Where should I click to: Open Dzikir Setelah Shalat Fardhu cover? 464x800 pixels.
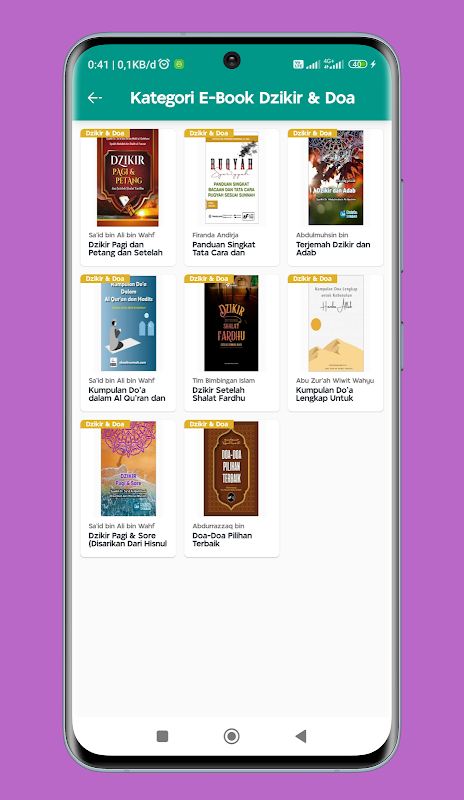coord(231,323)
